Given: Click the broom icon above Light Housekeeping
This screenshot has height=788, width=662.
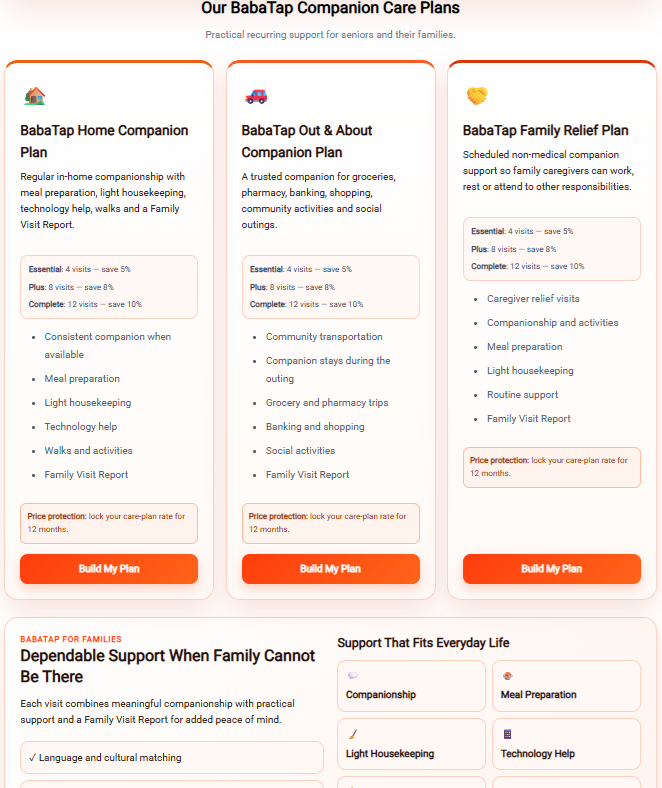Looking at the screenshot, I should (353, 734).
